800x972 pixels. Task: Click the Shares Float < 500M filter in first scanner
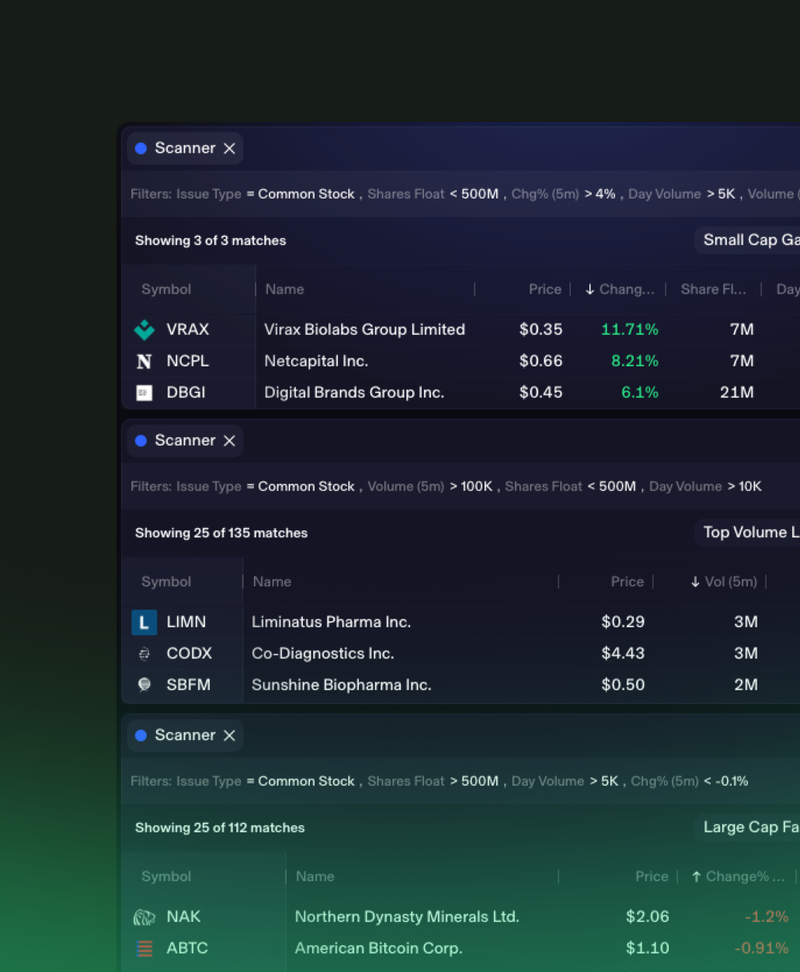point(433,194)
